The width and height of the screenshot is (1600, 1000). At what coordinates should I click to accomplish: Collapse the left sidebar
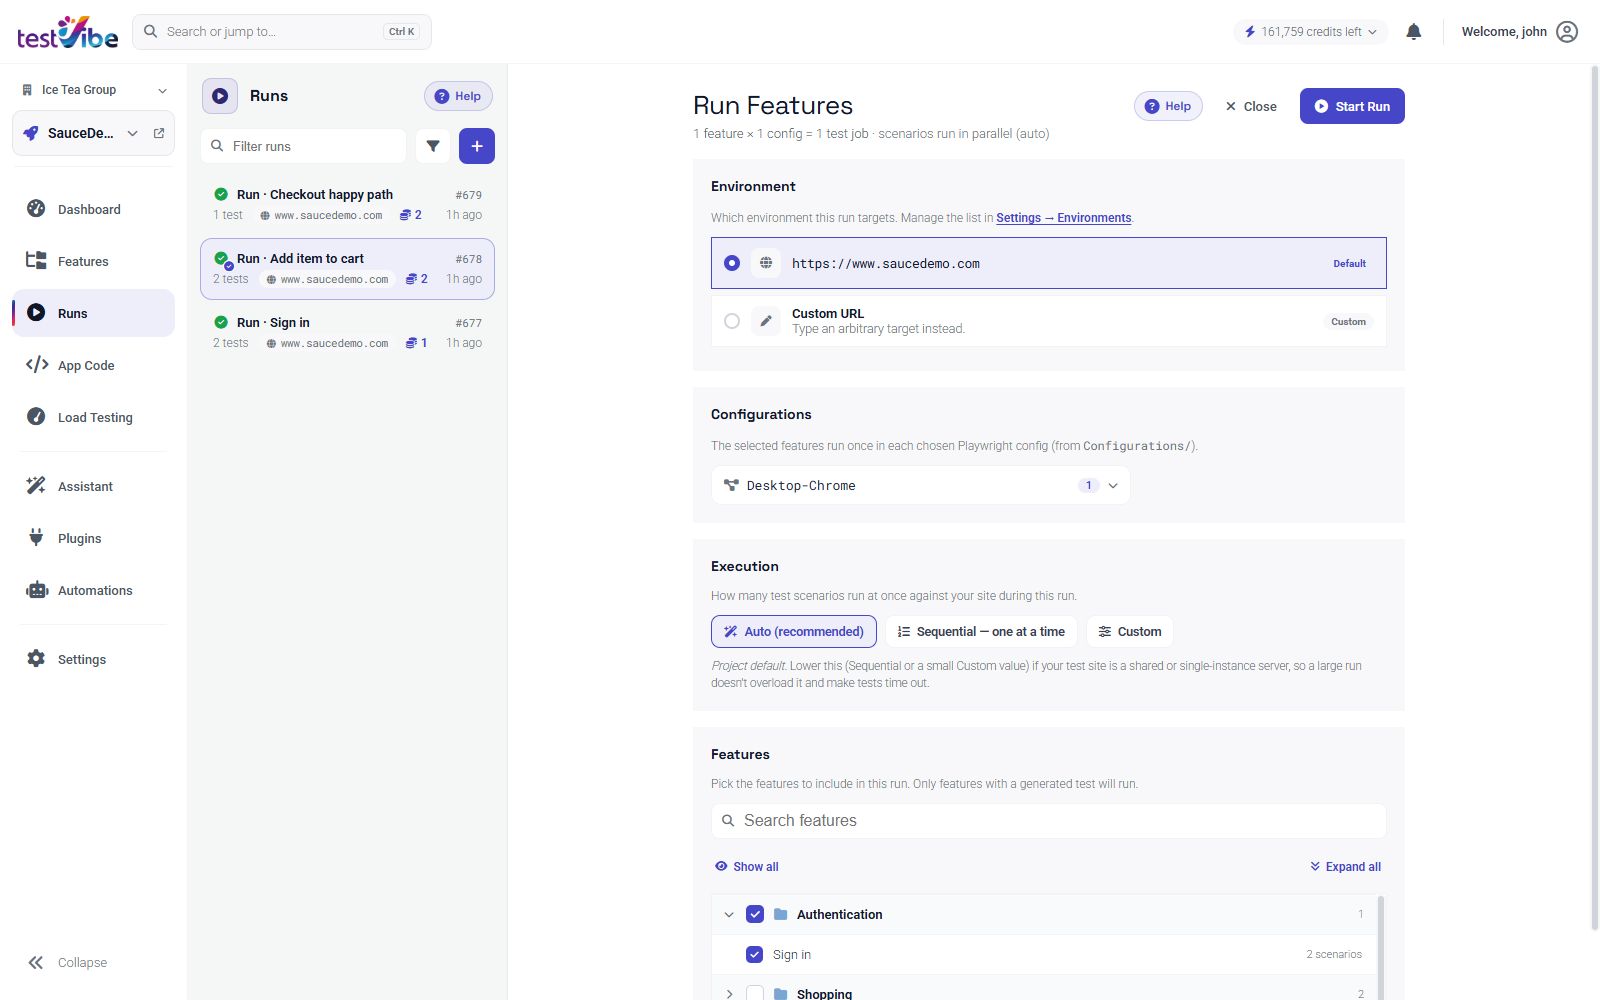click(x=67, y=962)
